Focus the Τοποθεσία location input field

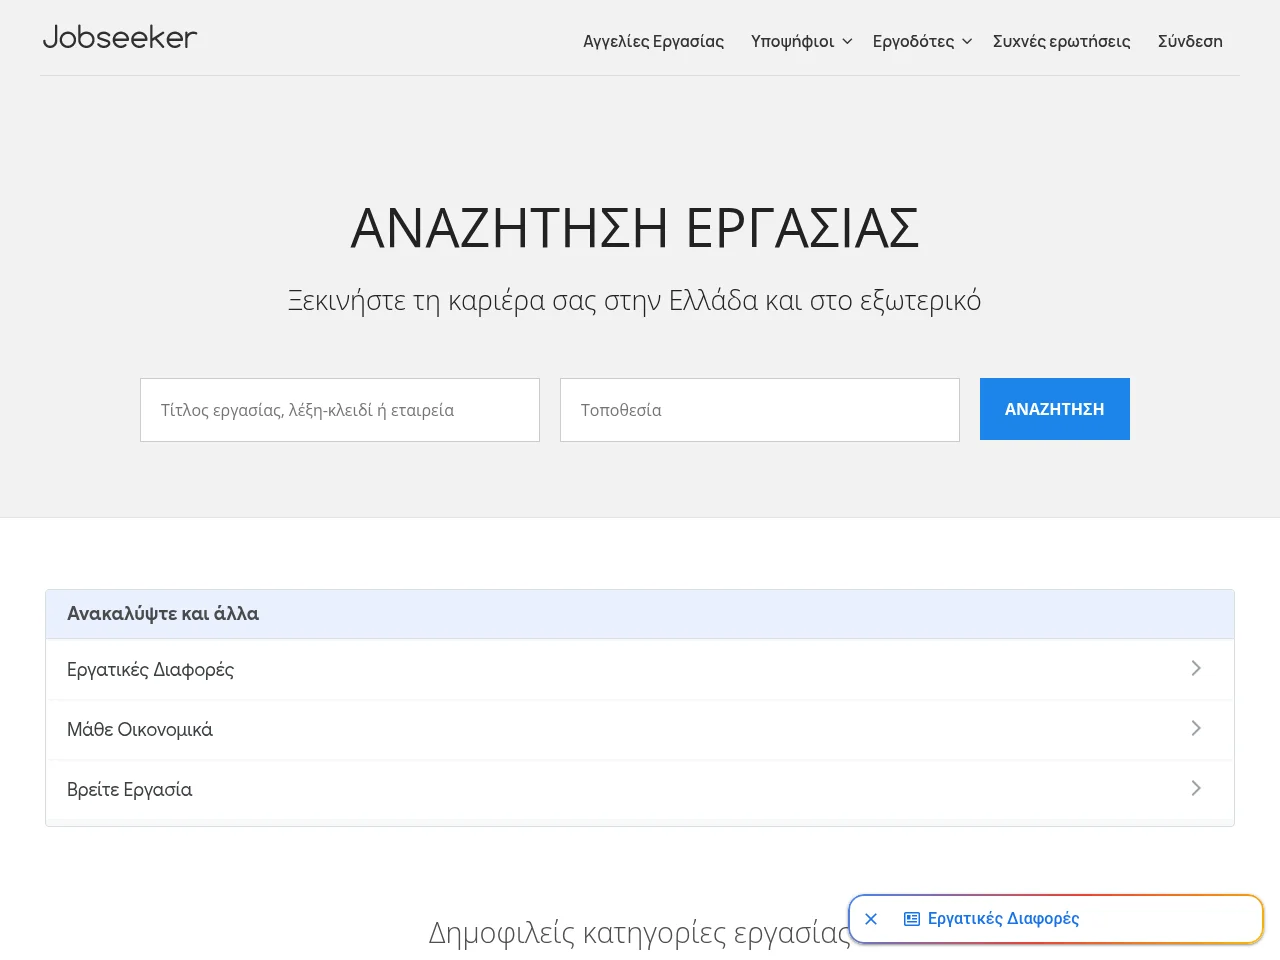760,410
